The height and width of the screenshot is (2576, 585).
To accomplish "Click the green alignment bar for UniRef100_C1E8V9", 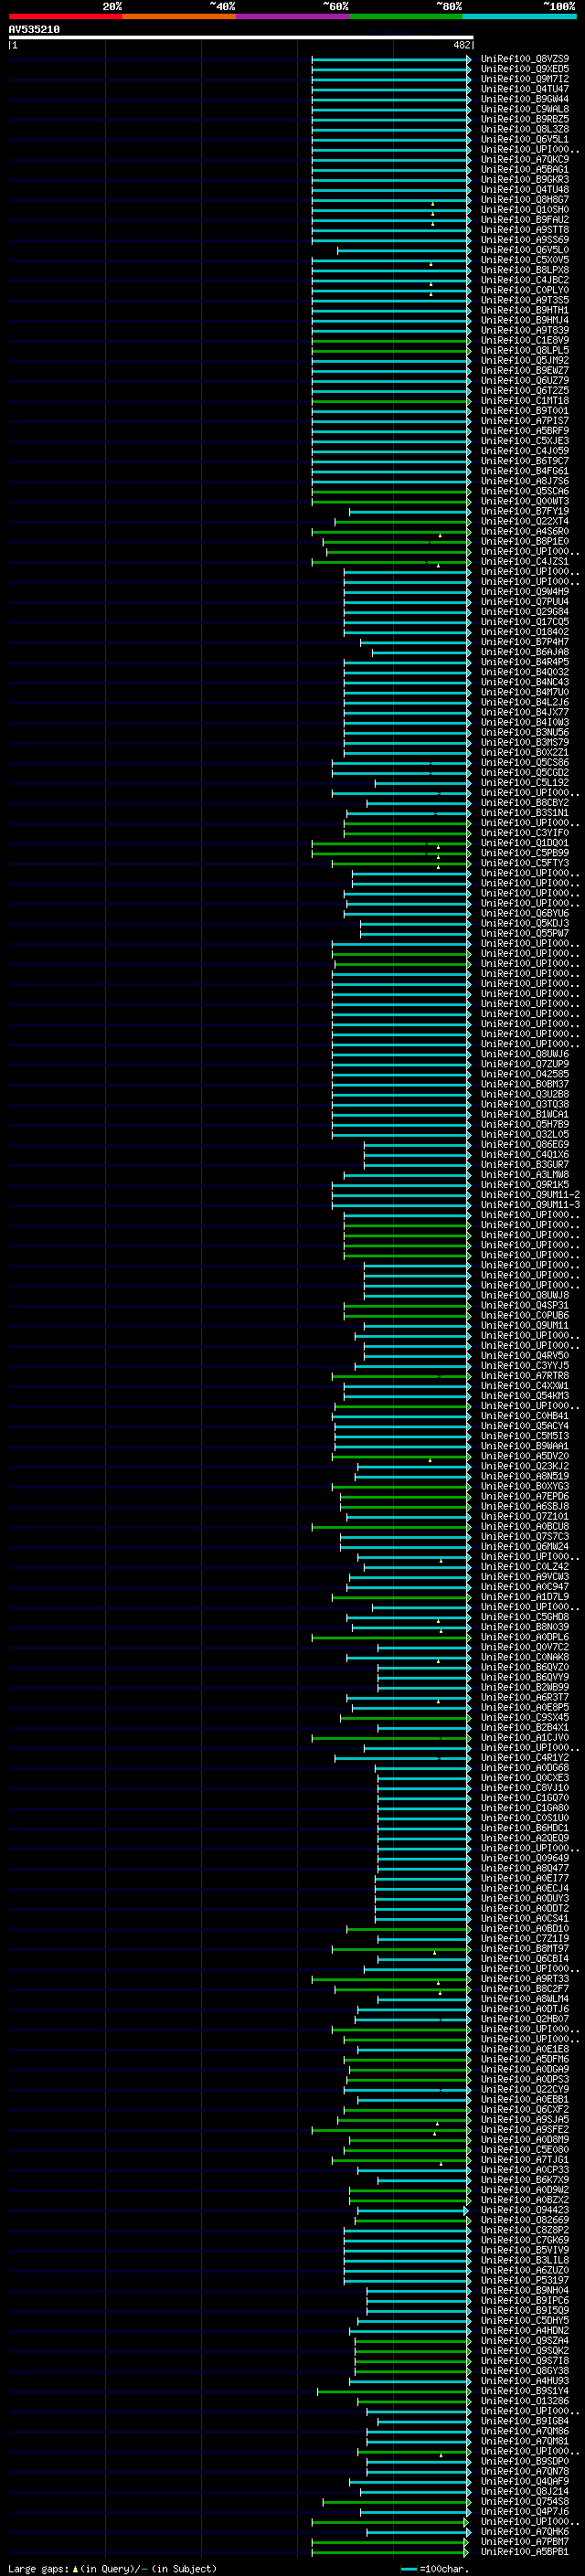I will pos(391,340).
